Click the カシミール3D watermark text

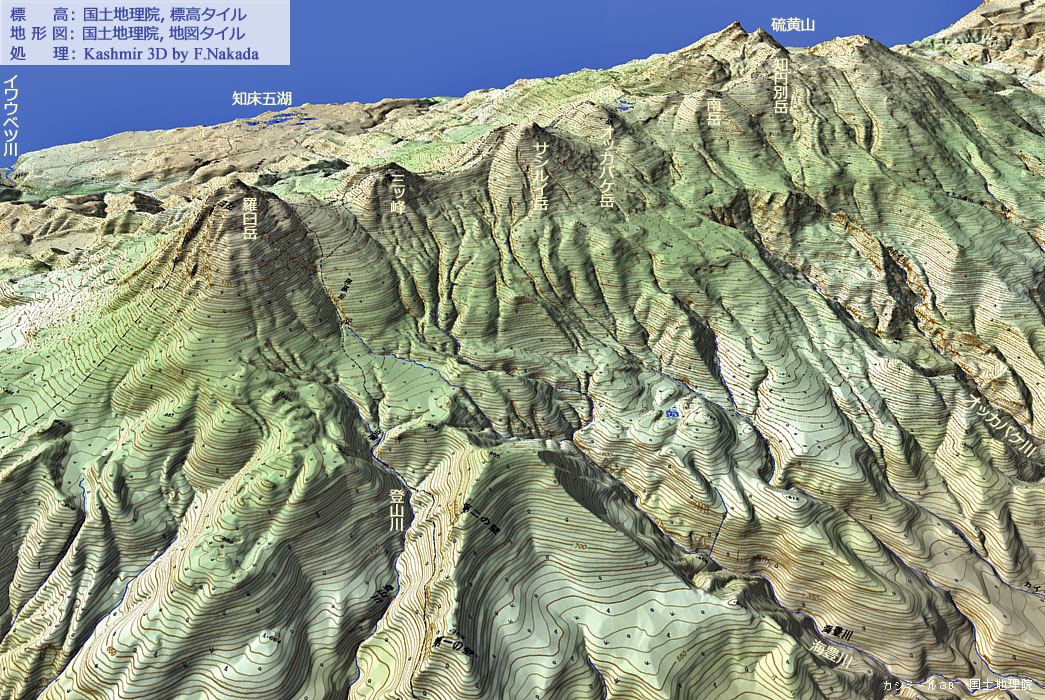[917, 686]
